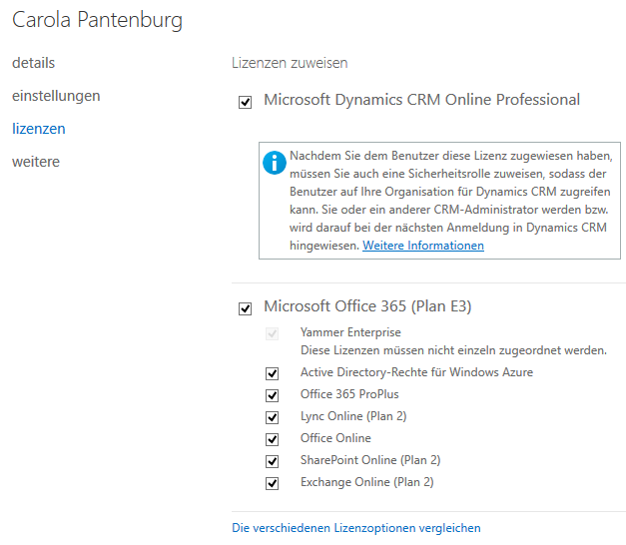Click the greyed Yammer Enterprise checkbox
This screenshot has width=626, height=545.
coord(272,333)
